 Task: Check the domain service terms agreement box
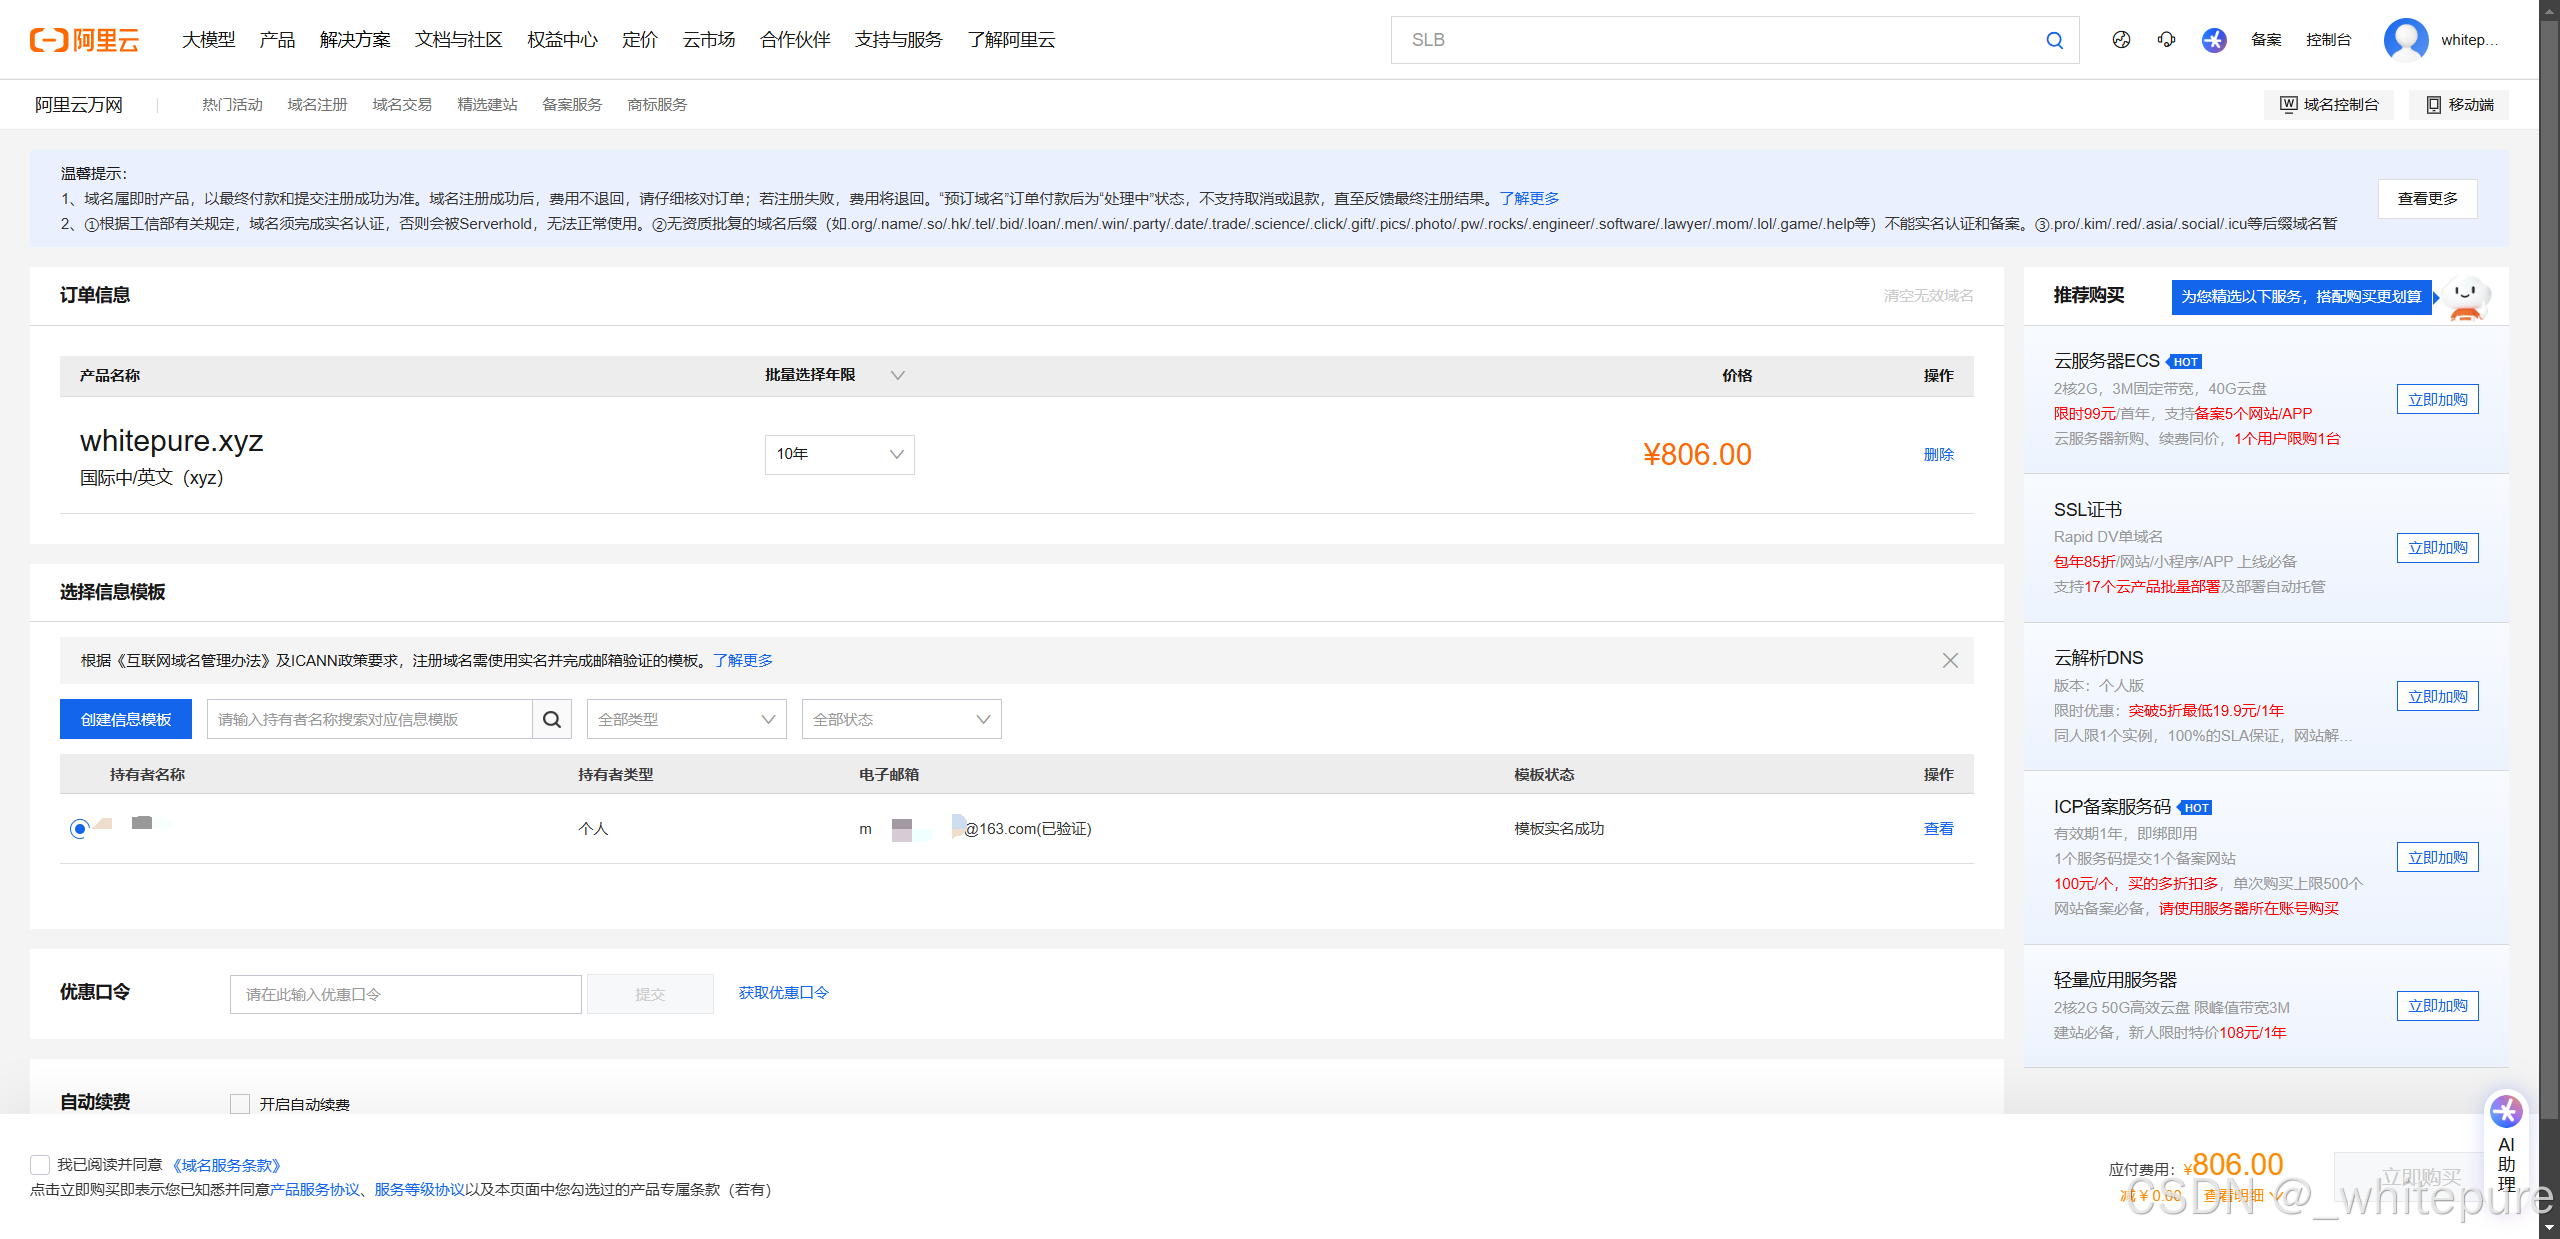(40, 1164)
